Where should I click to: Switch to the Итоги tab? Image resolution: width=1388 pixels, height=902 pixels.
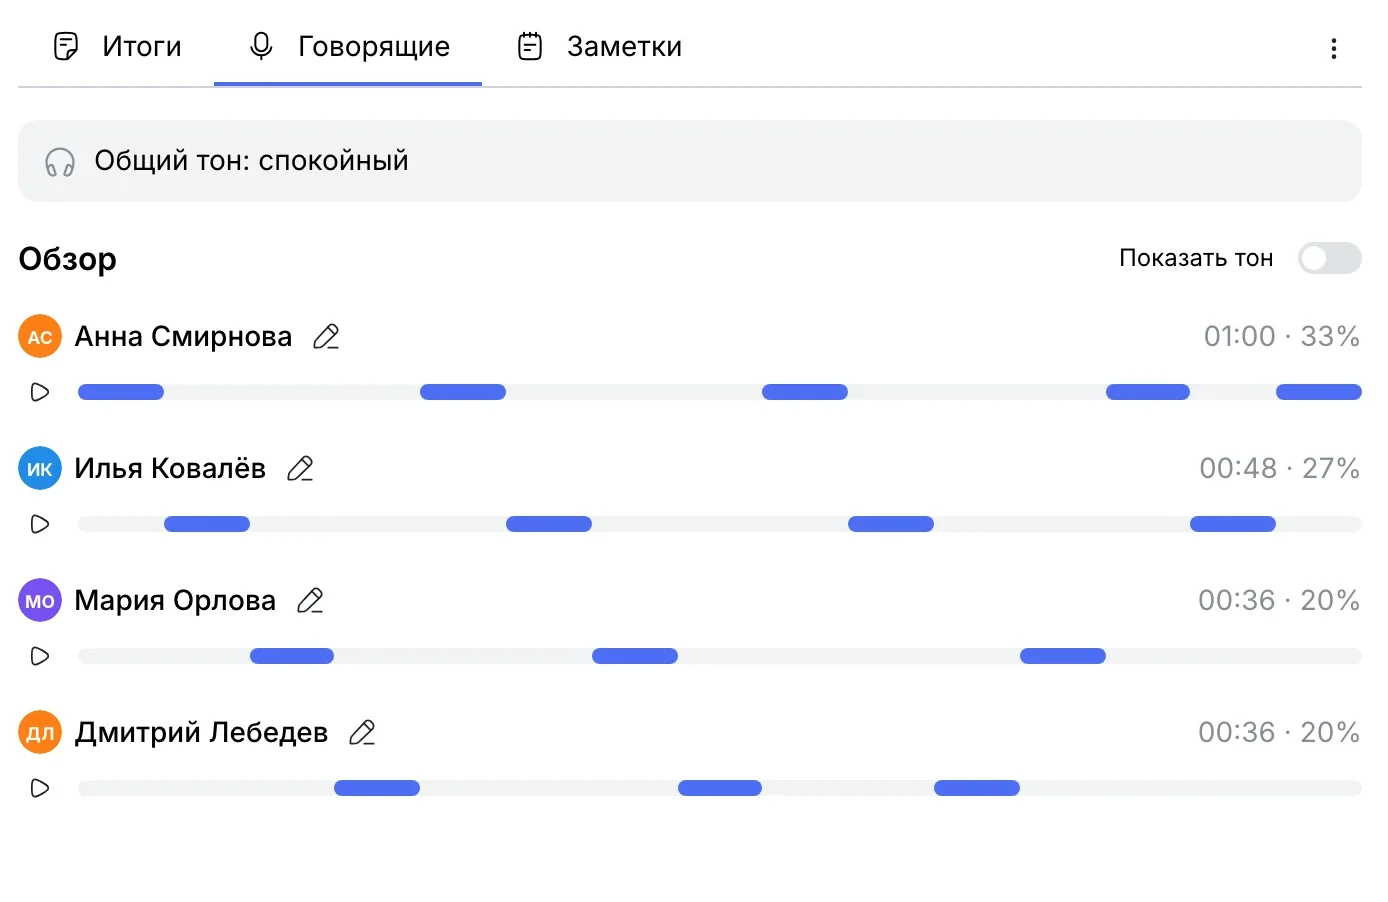coord(116,46)
